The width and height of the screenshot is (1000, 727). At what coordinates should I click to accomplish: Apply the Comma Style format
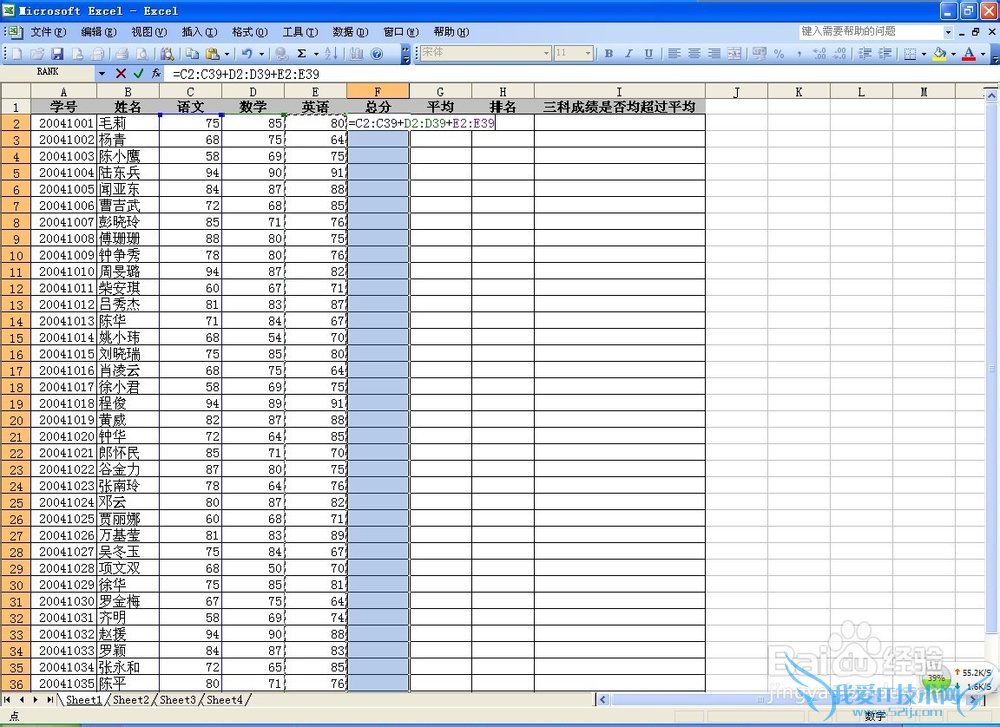click(799, 54)
